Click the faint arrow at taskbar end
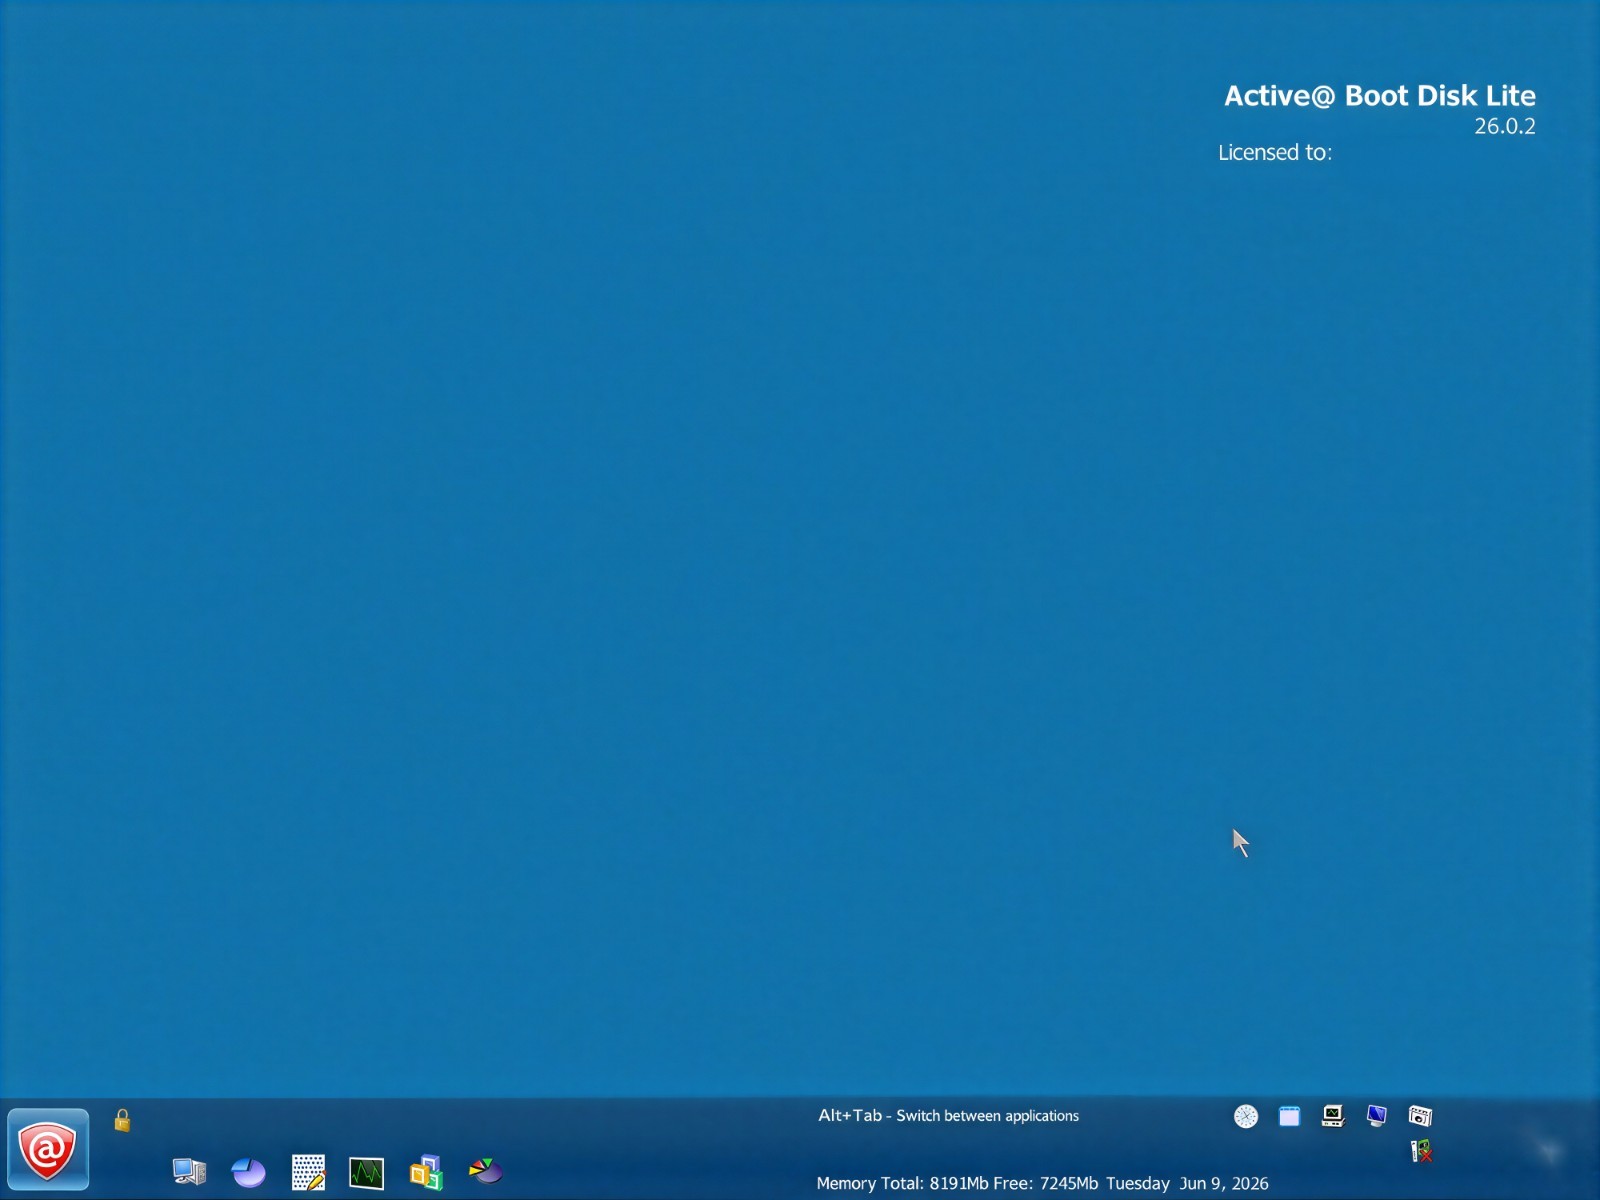The image size is (1600, 1200). click(1549, 1152)
